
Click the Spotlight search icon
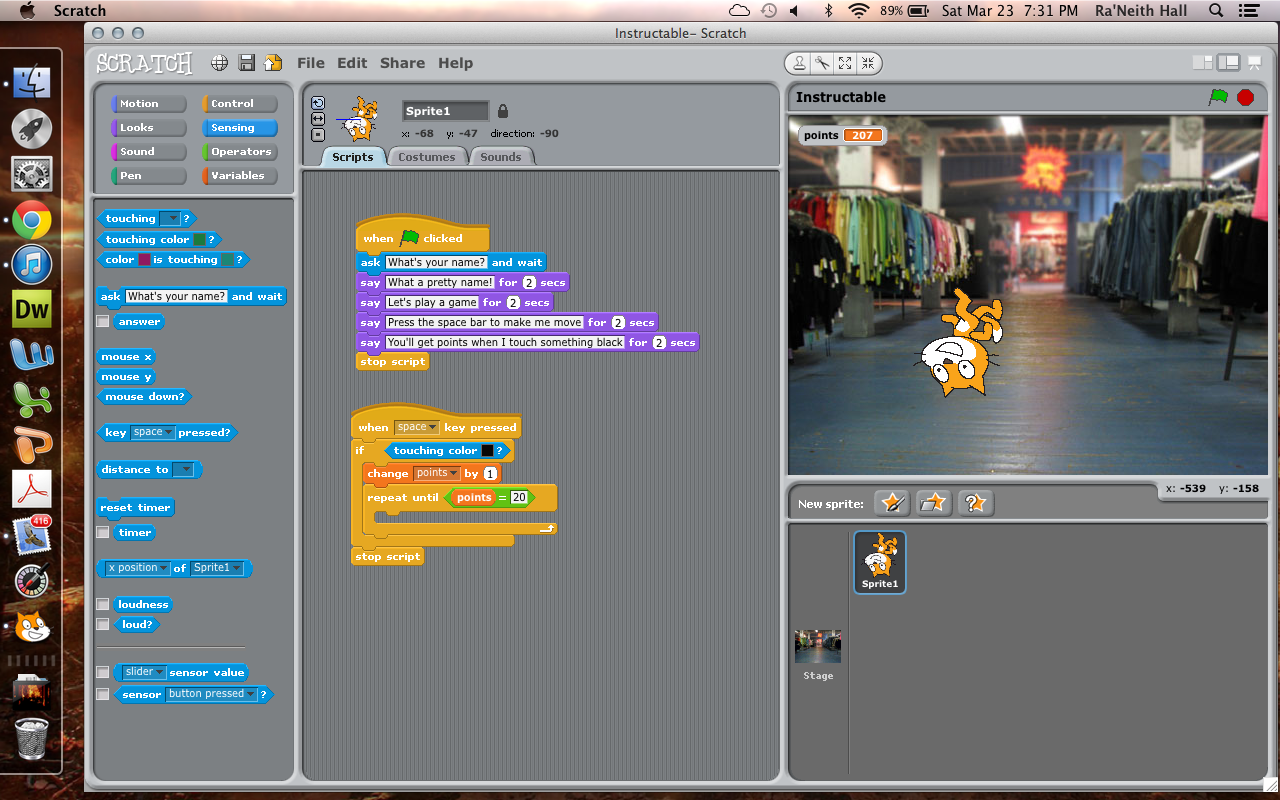[1216, 11]
